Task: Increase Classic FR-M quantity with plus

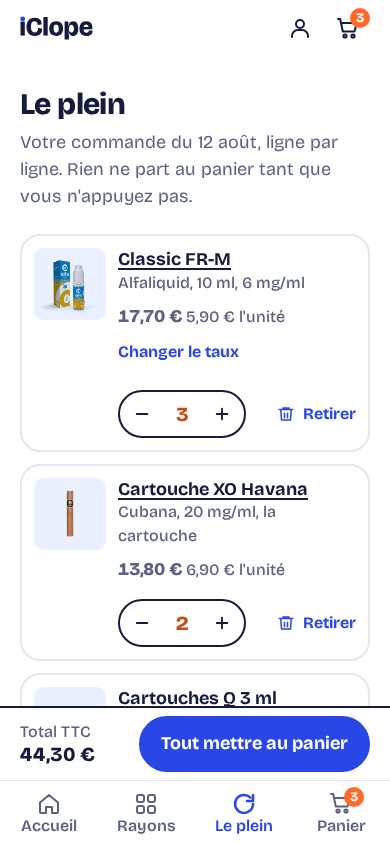Action: click(x=222, y=414)
